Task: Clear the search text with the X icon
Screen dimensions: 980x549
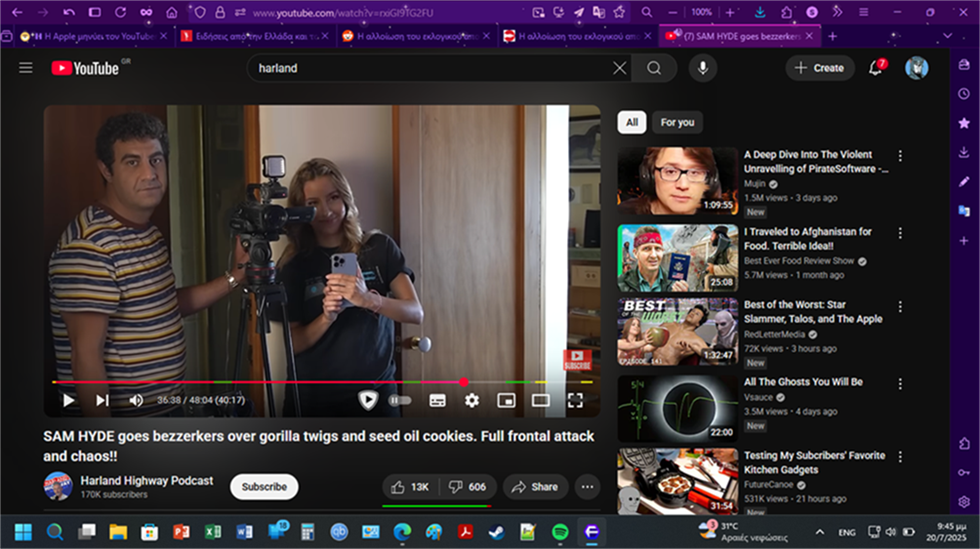Action: [x=619, y=68]
